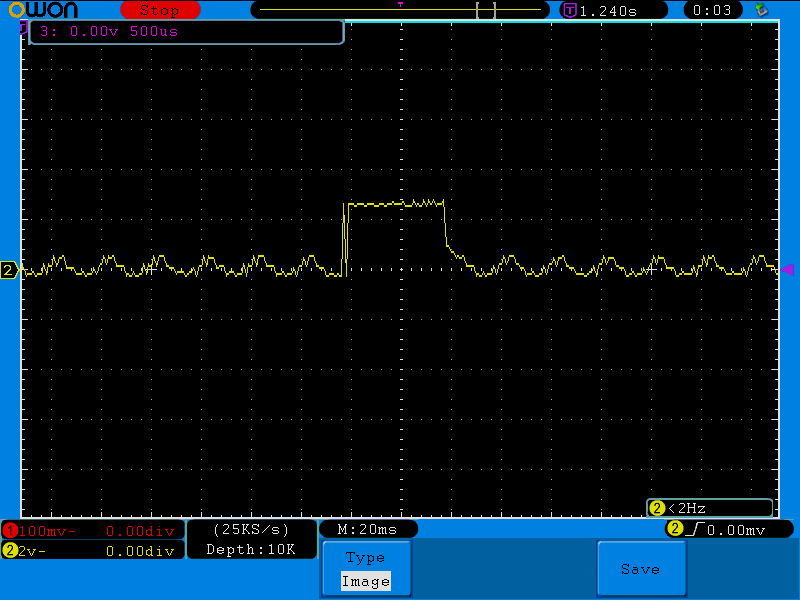800x600 pixels.
Task: Click the channel 2 0.00div offset
Action: point(140,551)
